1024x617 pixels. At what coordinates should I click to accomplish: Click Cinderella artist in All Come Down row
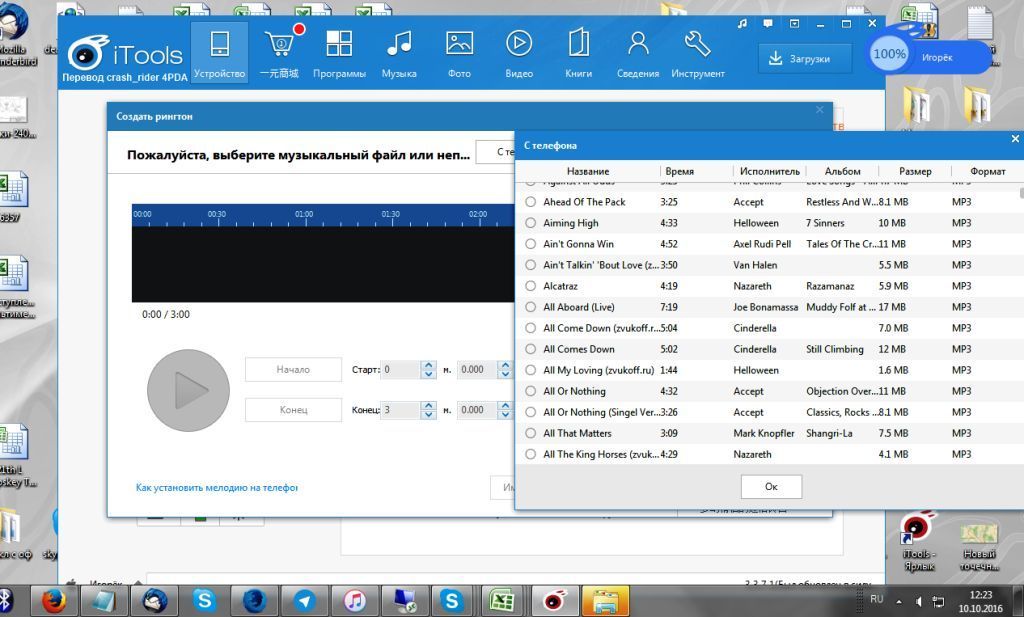click(x=755, y=328)
